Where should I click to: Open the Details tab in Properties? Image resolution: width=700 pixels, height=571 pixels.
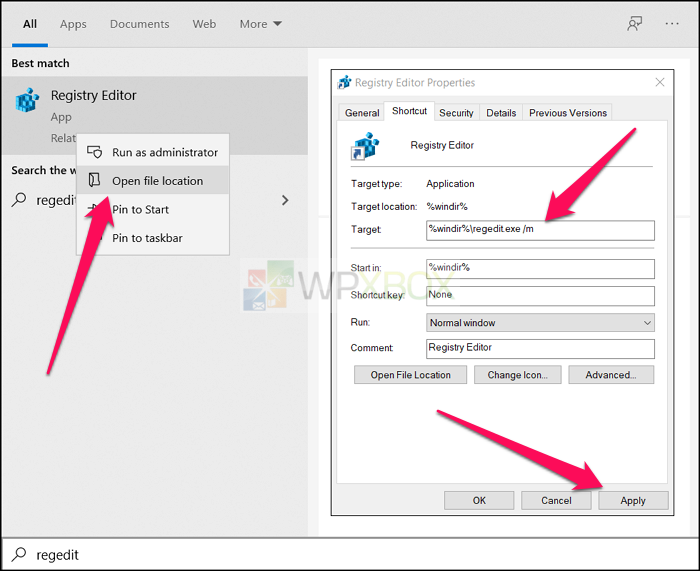501,113
